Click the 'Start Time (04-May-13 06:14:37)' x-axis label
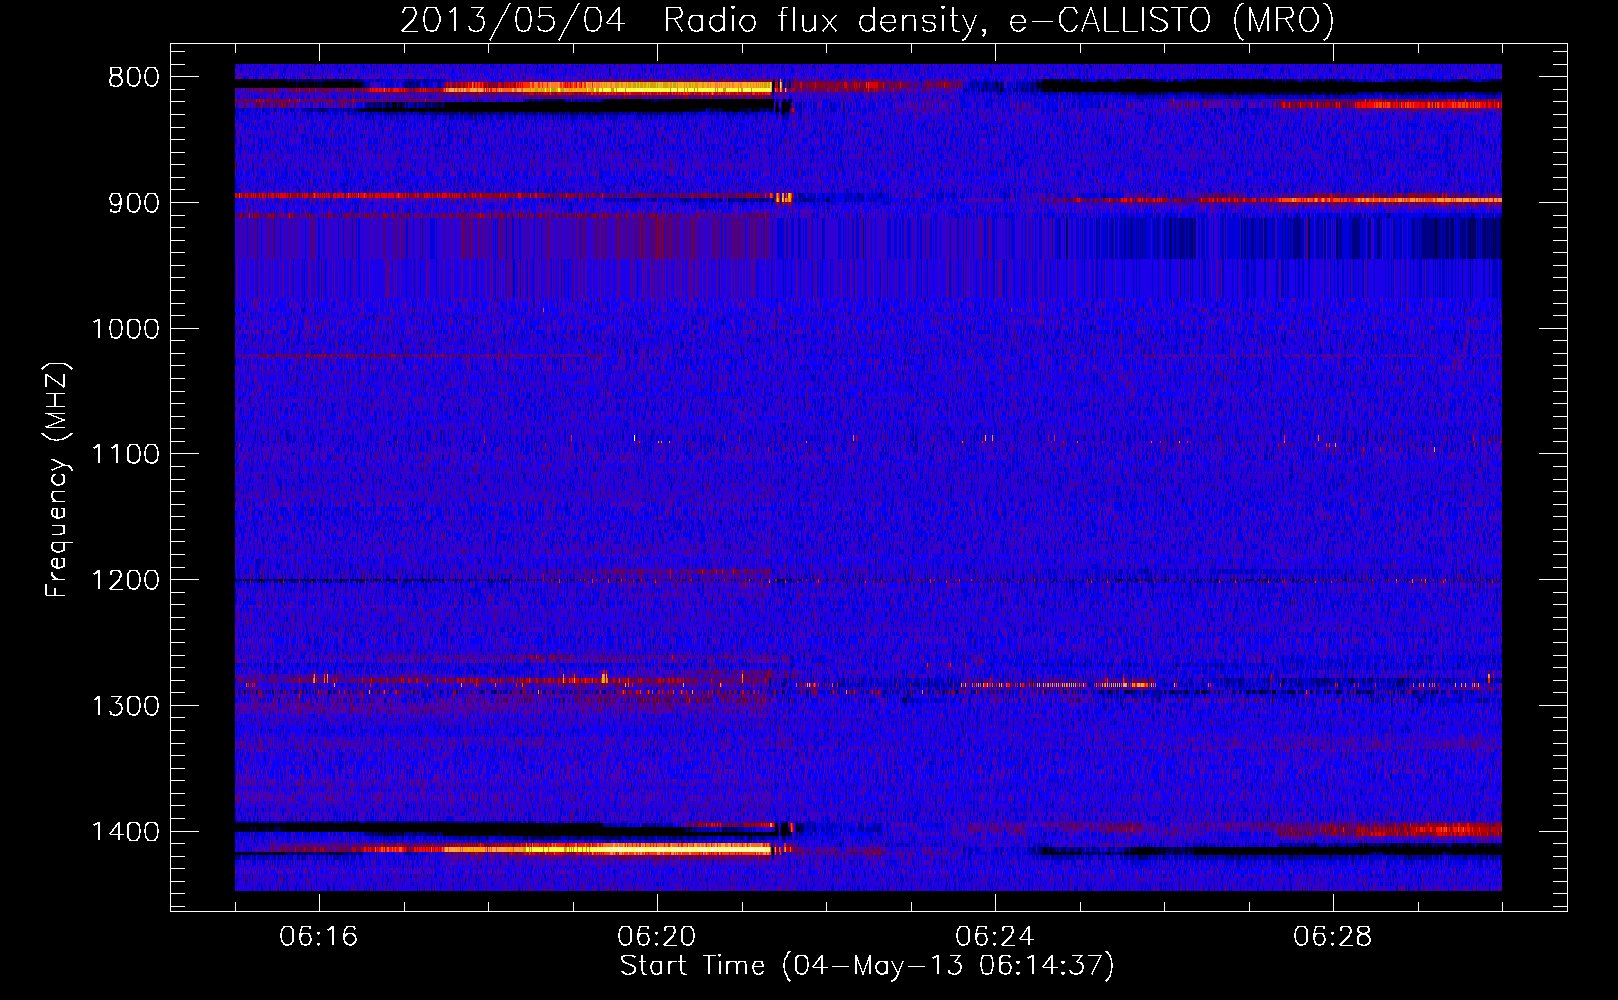The width and height of the screenshot is (1618, 1000). click(866, 966)
